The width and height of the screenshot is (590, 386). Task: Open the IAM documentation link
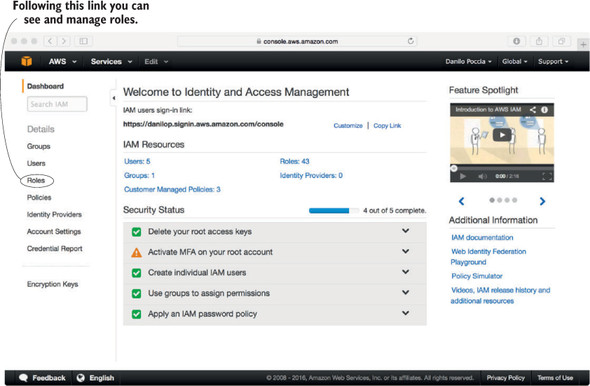pos(482,237)
